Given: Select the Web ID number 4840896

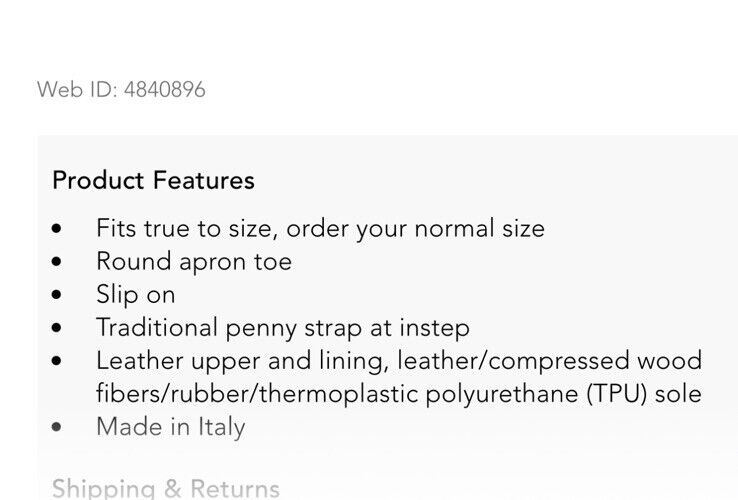Looking at the screenshot, I should [x=165, y=89].
